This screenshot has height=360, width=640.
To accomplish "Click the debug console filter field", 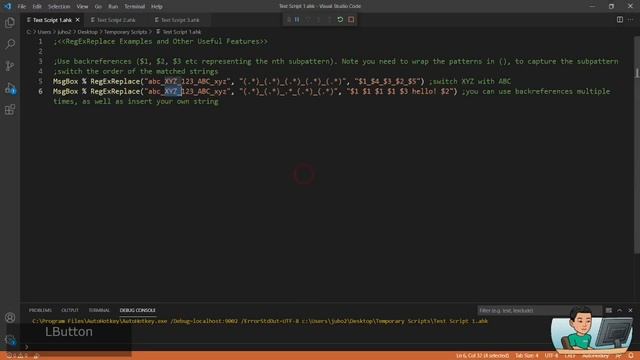I will coord(539,310).
